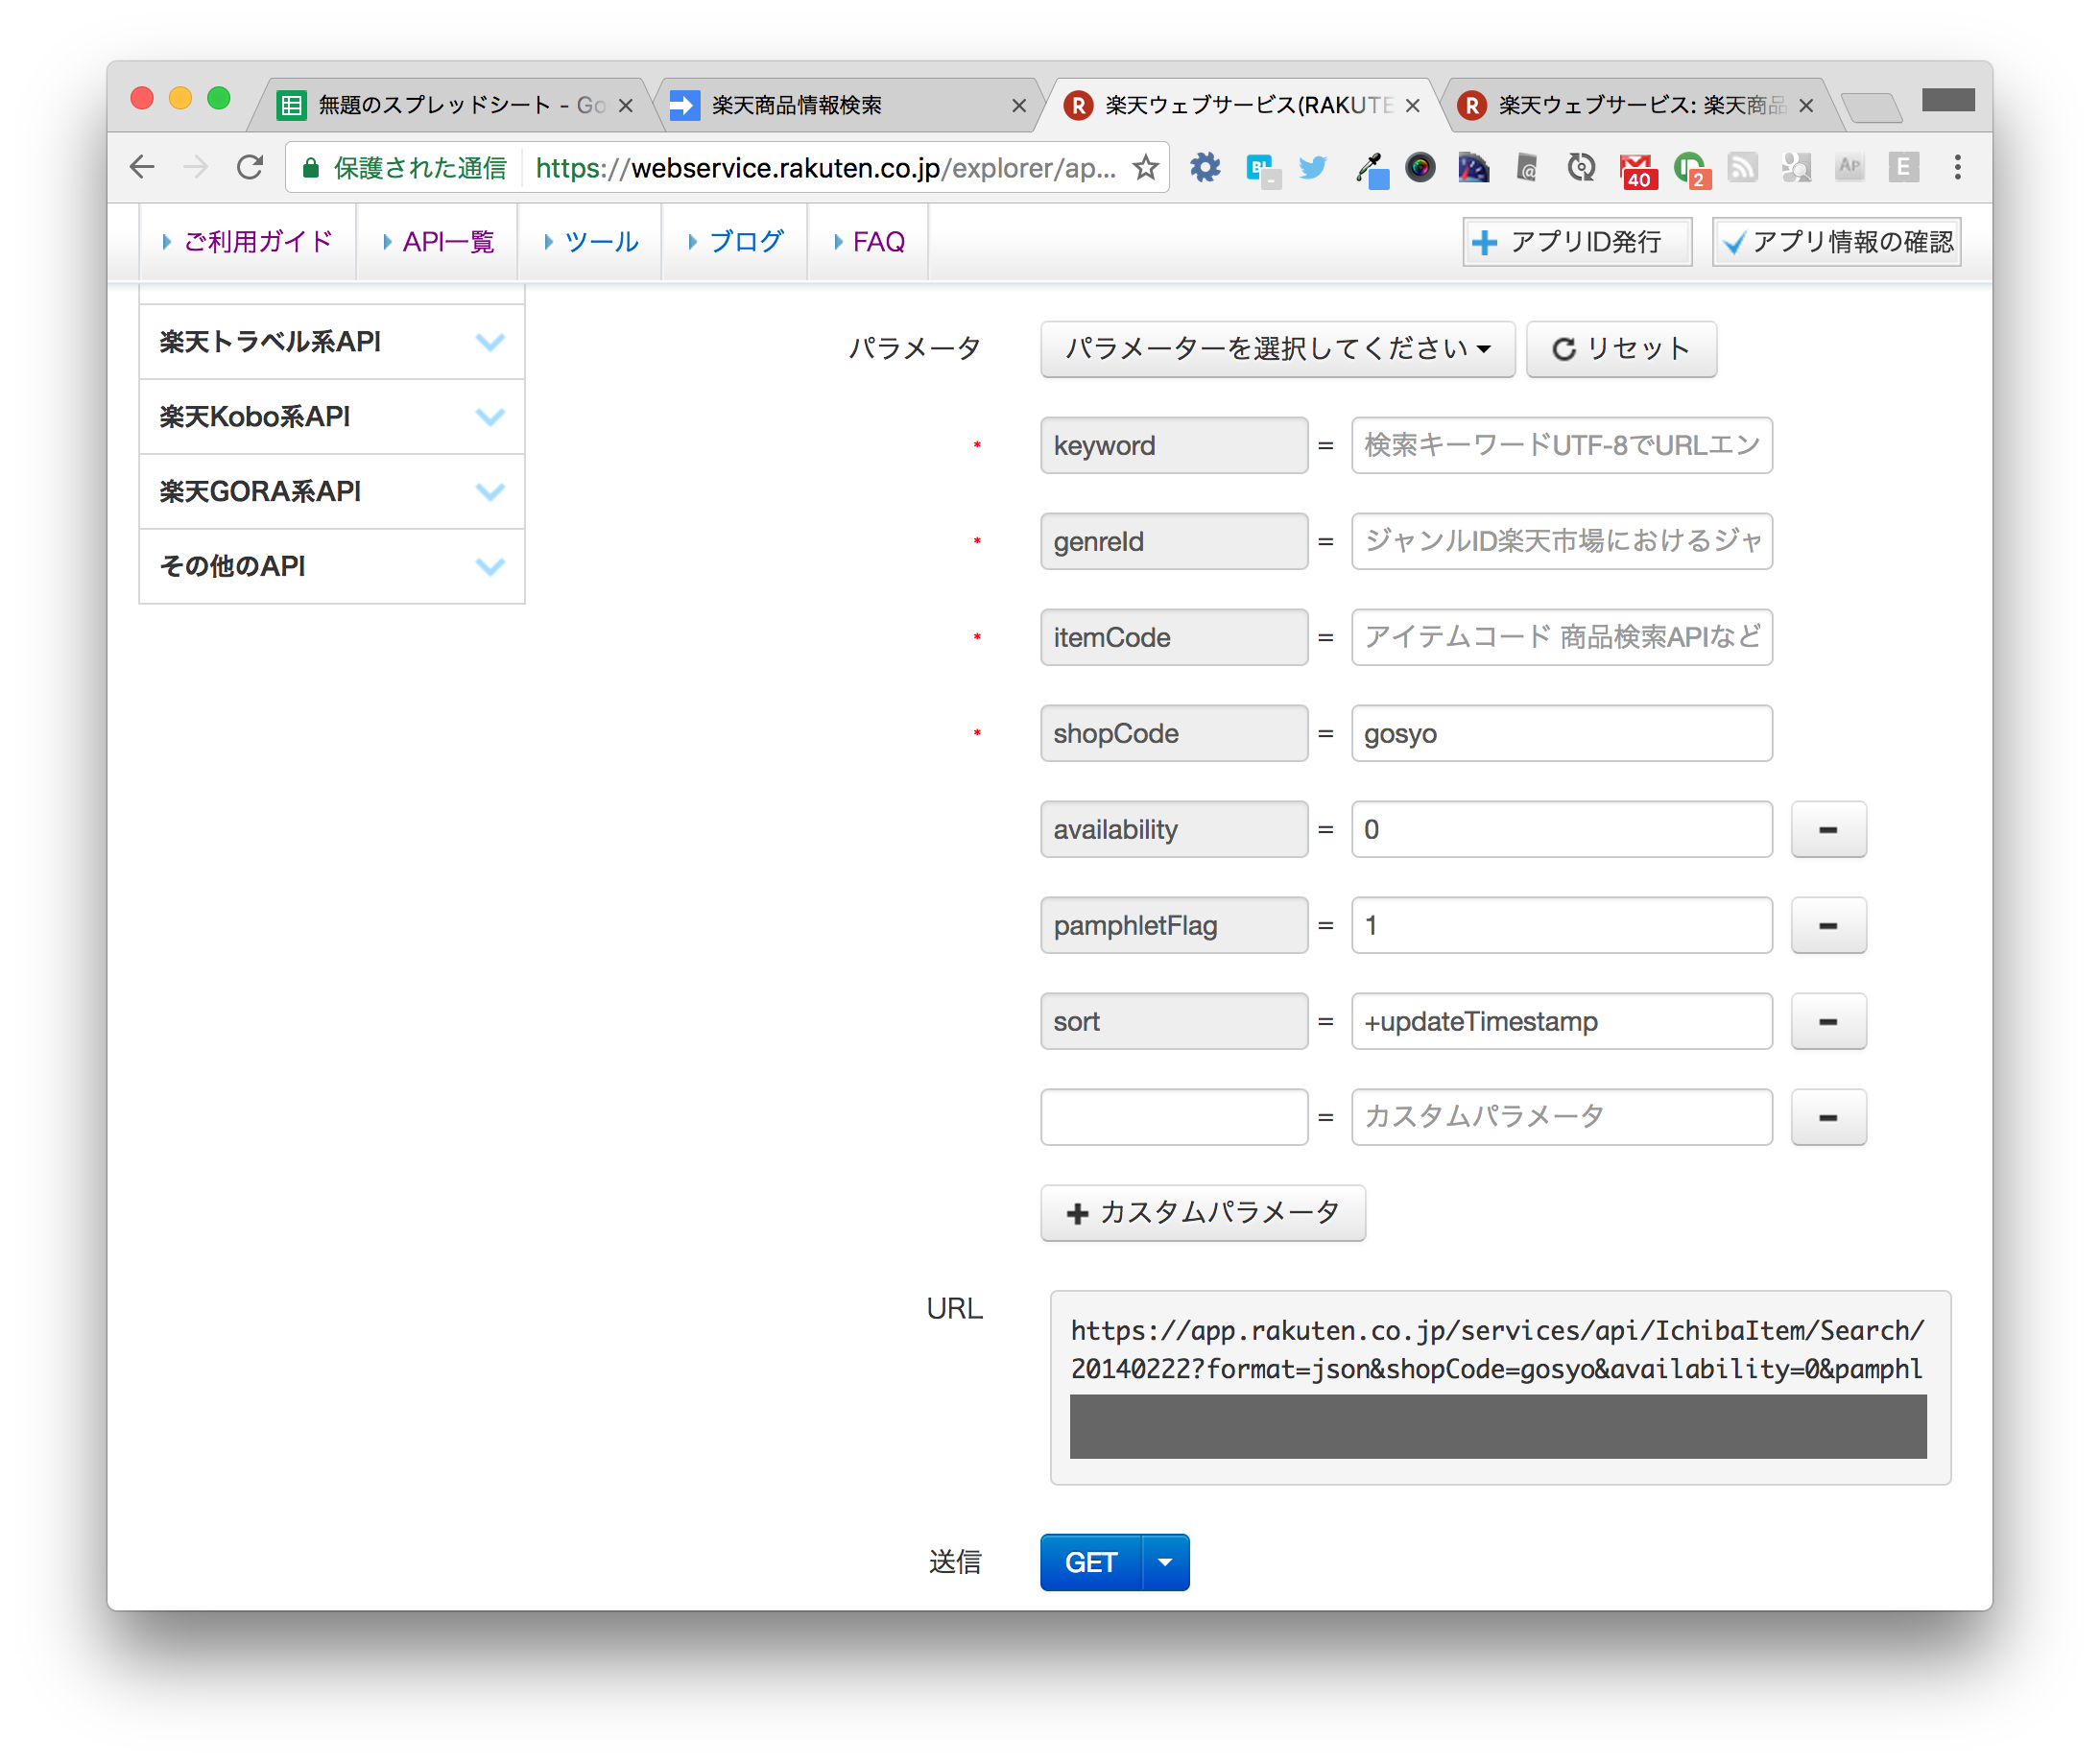Open the Chrome three-dot menu
Image resolution: width=2100 pixels, height=1764 pixels.
pyautogui.click(x=1957, y=167)
